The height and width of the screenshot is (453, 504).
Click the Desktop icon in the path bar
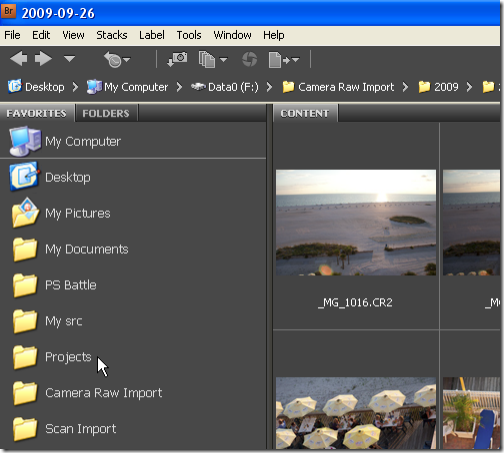coord(15,86)
